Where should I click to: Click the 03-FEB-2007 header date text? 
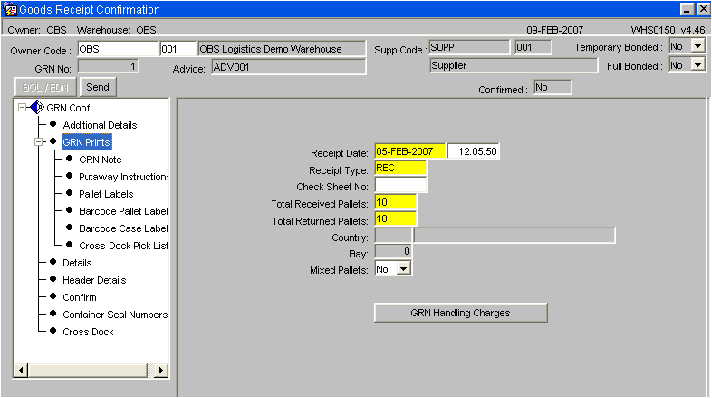click(554, 30)
